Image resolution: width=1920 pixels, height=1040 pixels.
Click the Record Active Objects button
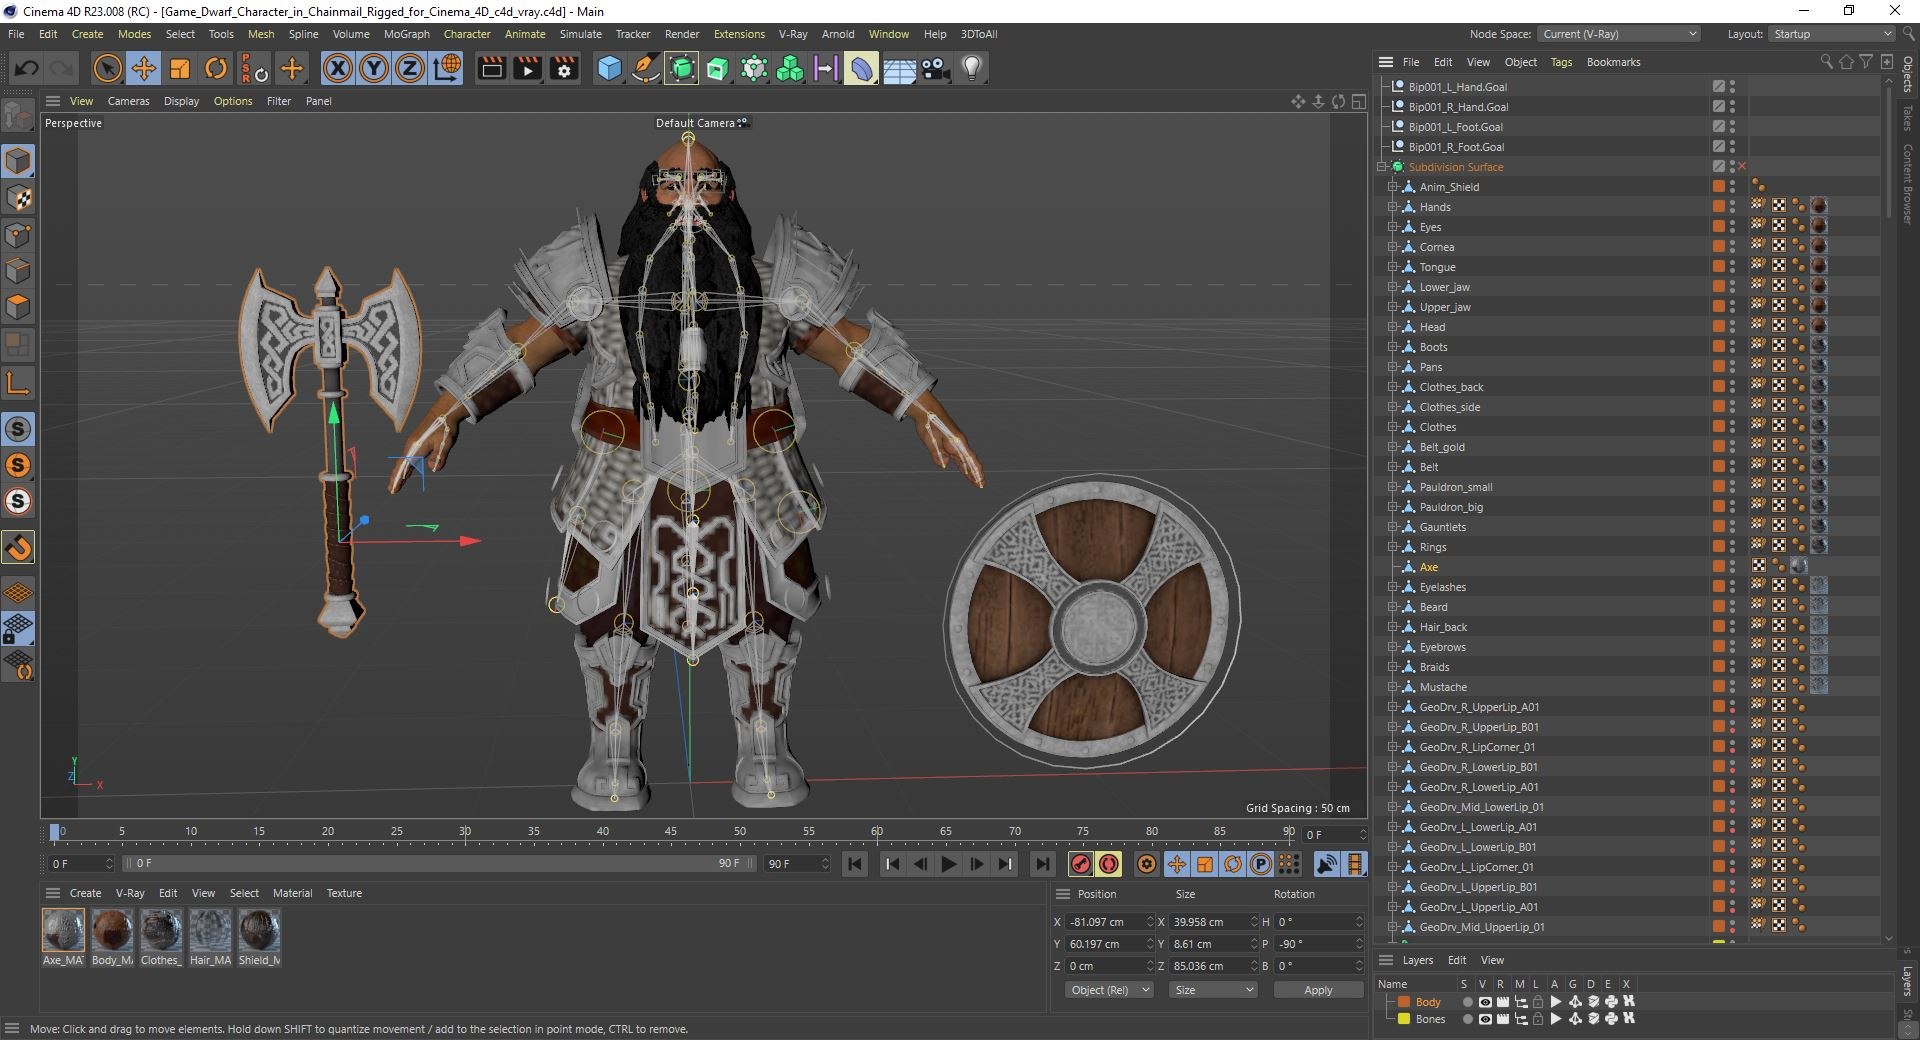click(x=1080, y=864)
